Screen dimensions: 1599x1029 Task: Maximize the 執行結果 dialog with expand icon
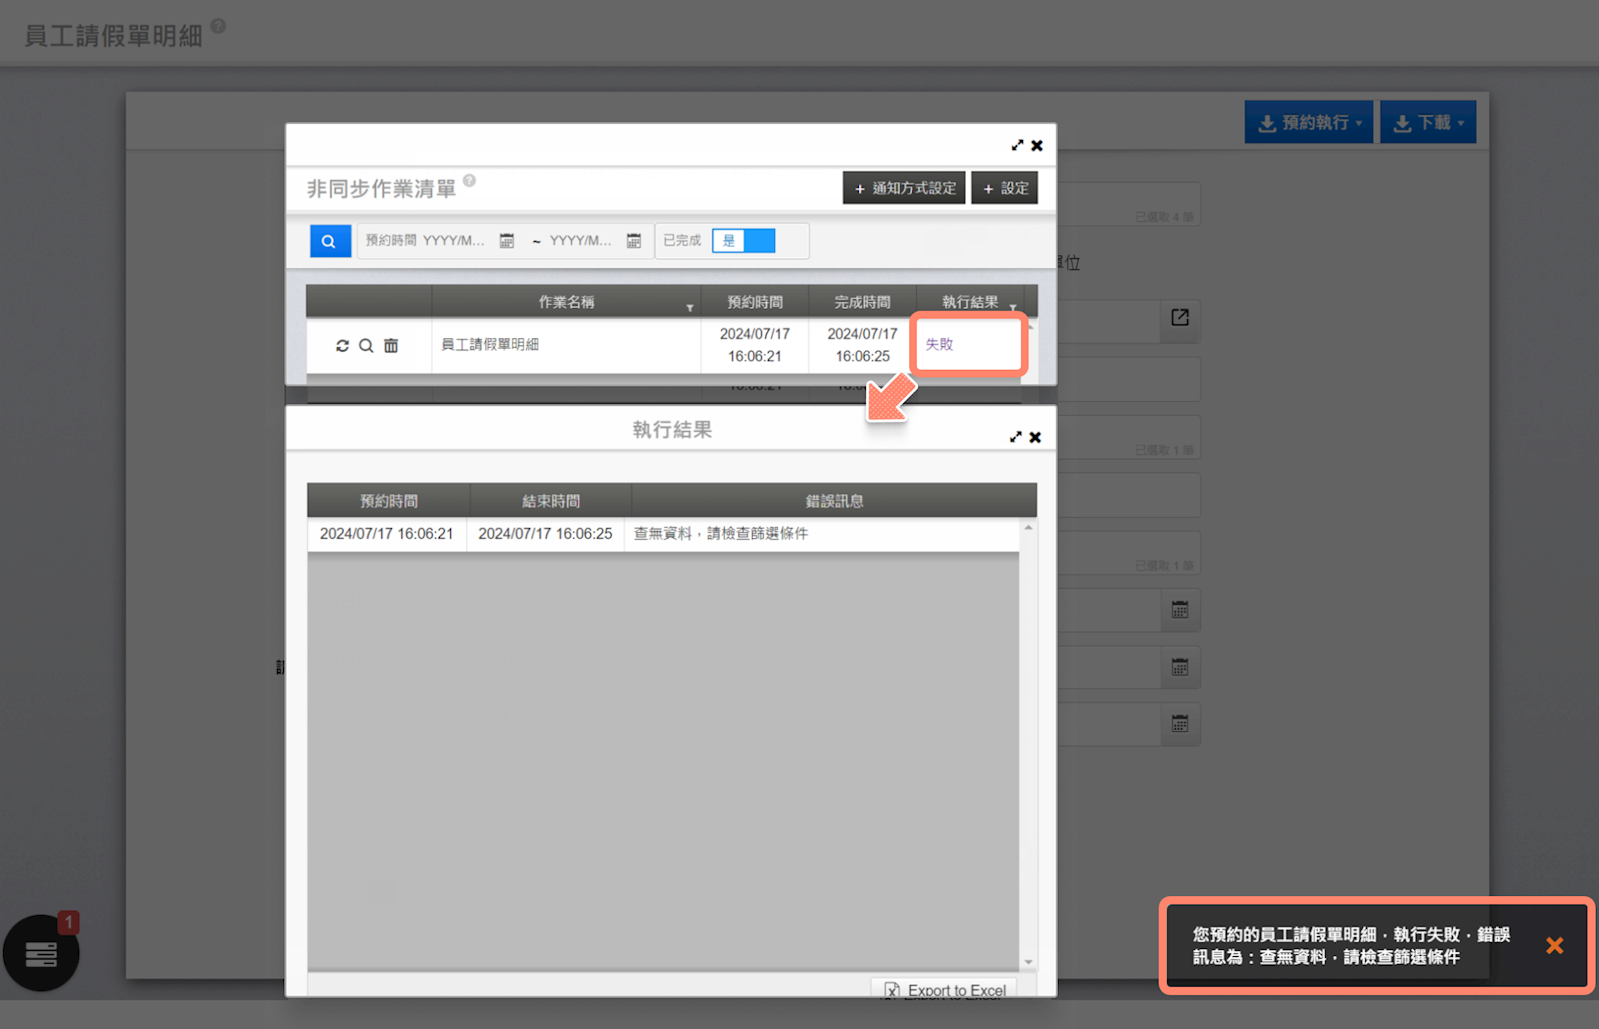pos(1016,437)
